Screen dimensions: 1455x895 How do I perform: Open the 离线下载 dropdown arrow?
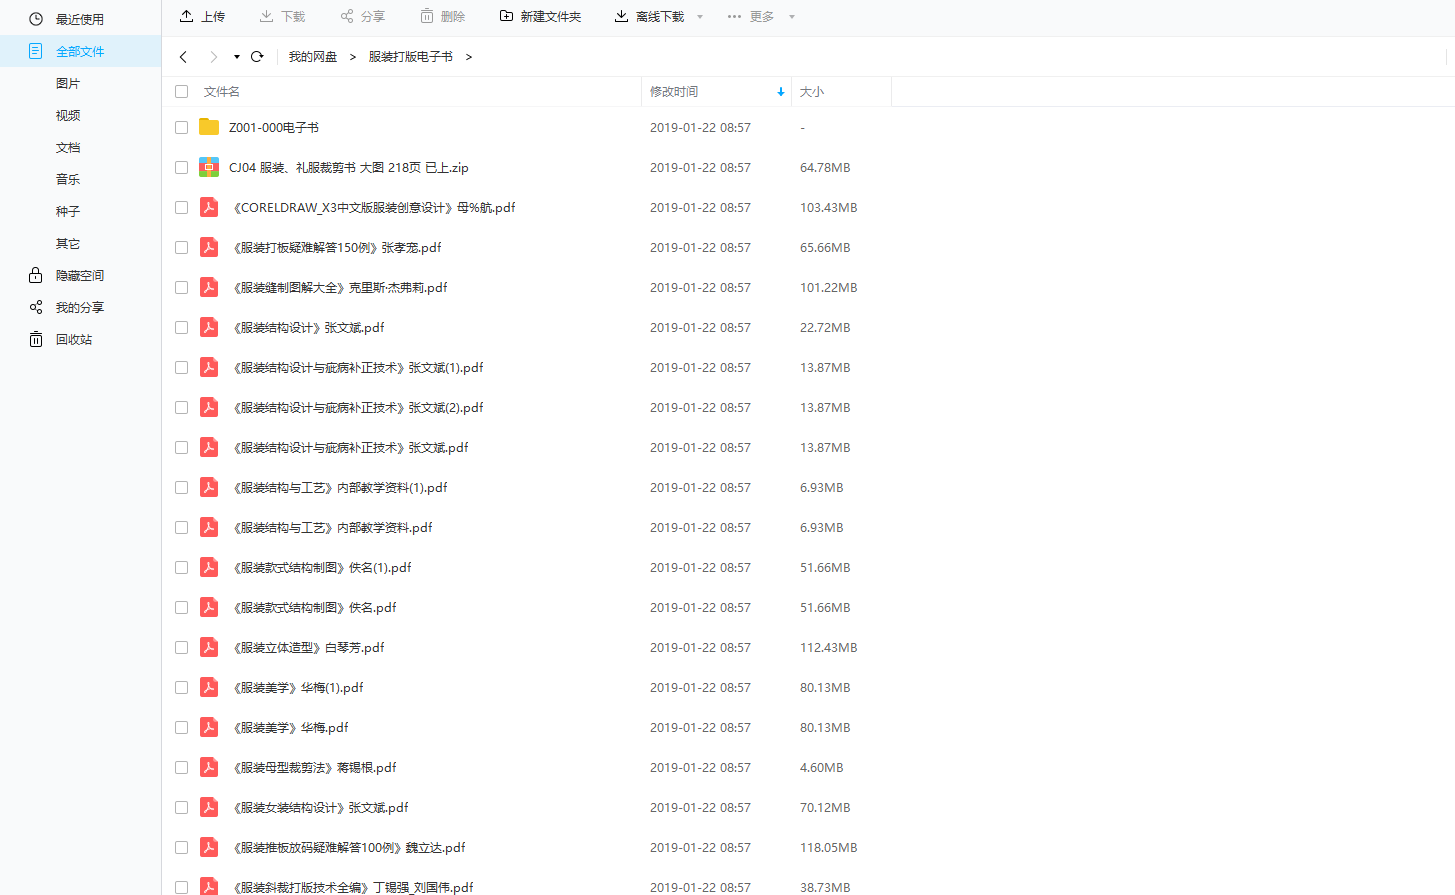coord(699,16)
